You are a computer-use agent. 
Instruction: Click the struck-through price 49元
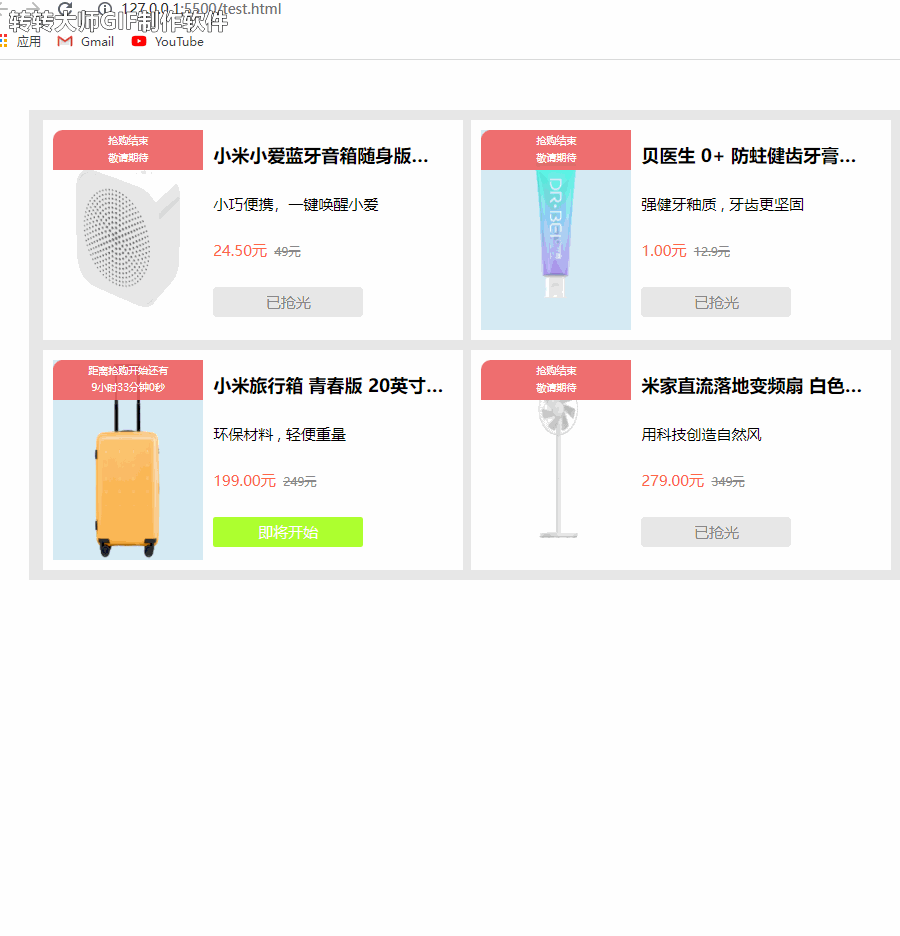coord(287,252)
